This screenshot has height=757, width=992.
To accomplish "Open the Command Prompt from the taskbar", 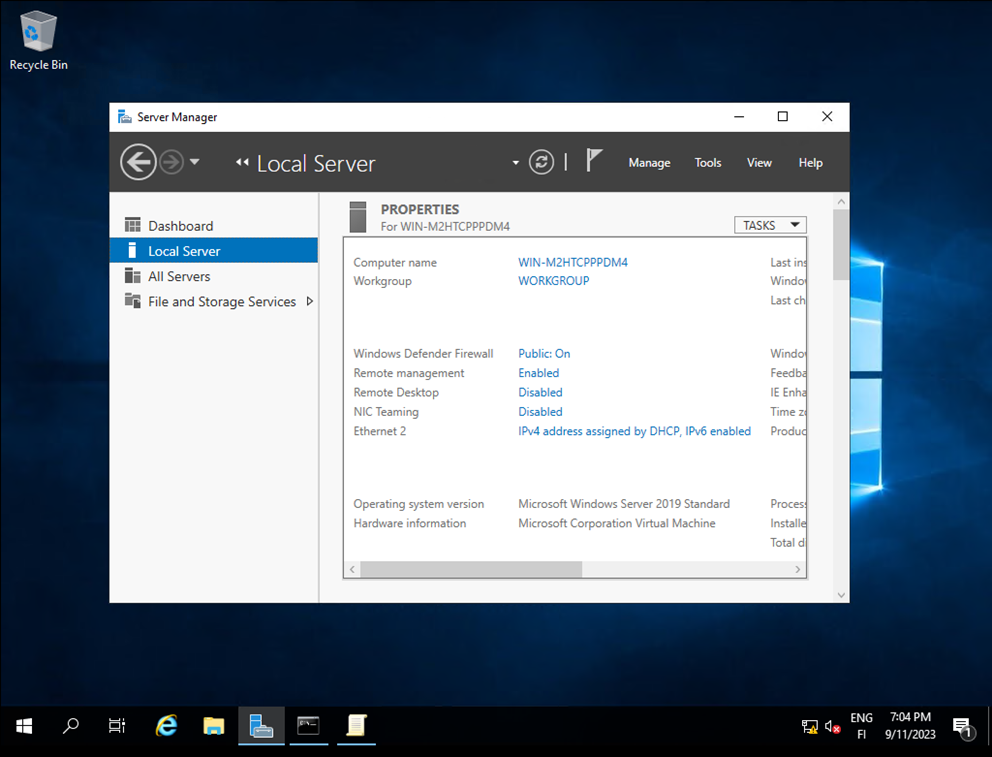I will click(x=309, y=726).
